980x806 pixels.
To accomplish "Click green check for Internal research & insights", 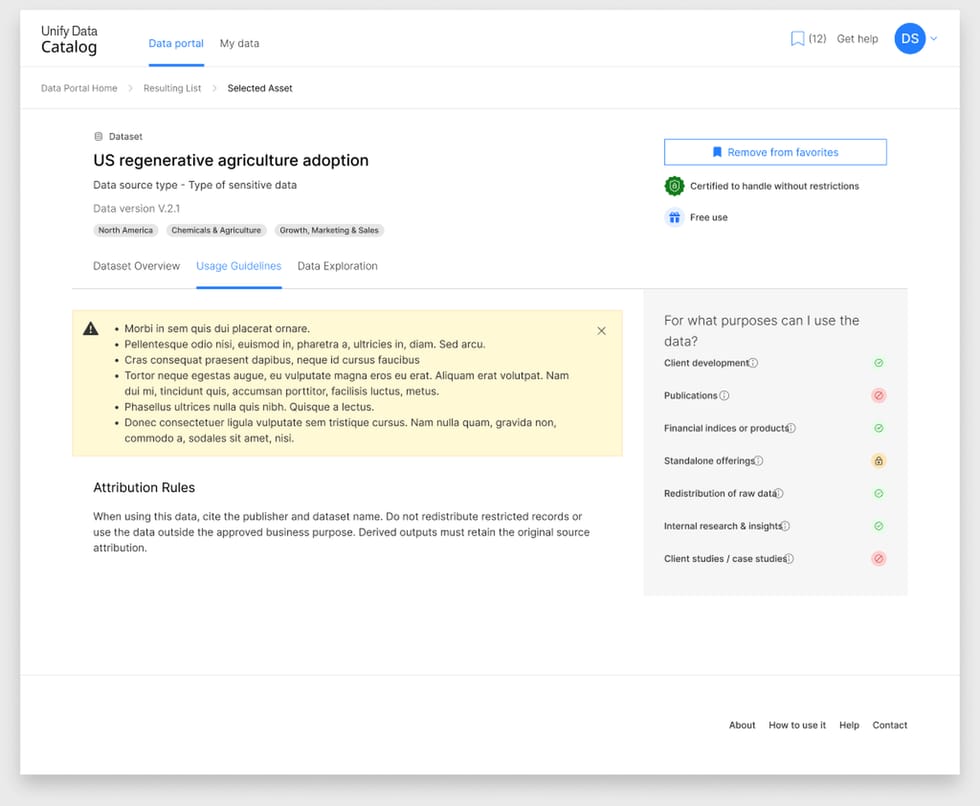I will click(x=878, y=526).
